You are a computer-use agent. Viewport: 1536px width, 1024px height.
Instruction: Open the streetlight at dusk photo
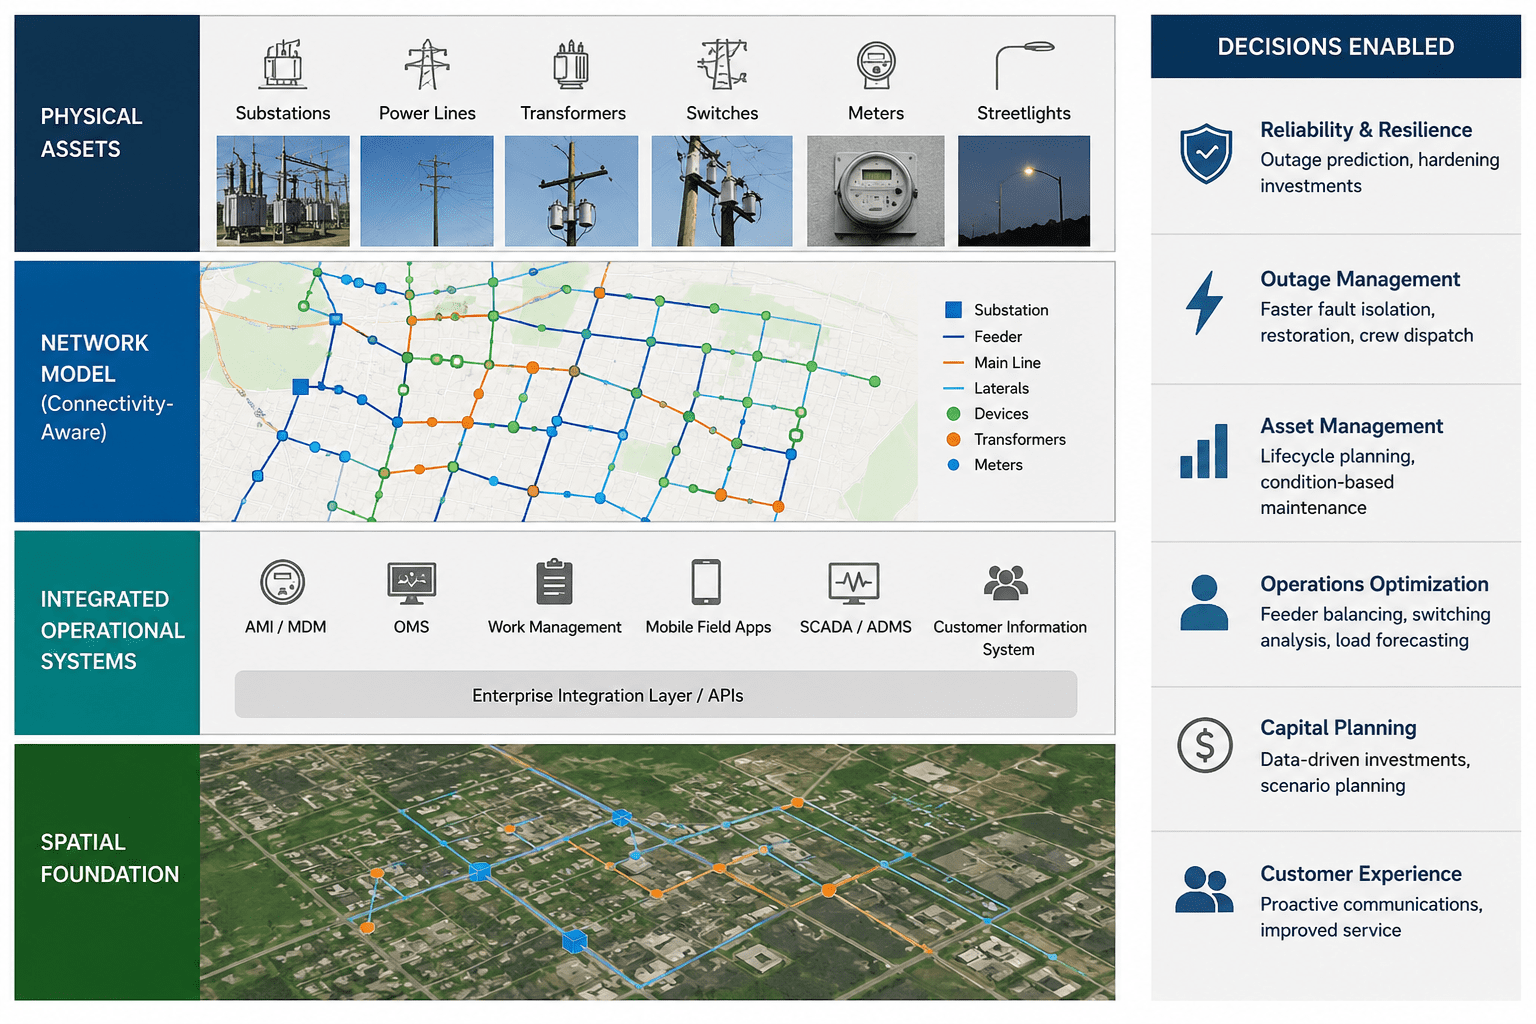1024,191
